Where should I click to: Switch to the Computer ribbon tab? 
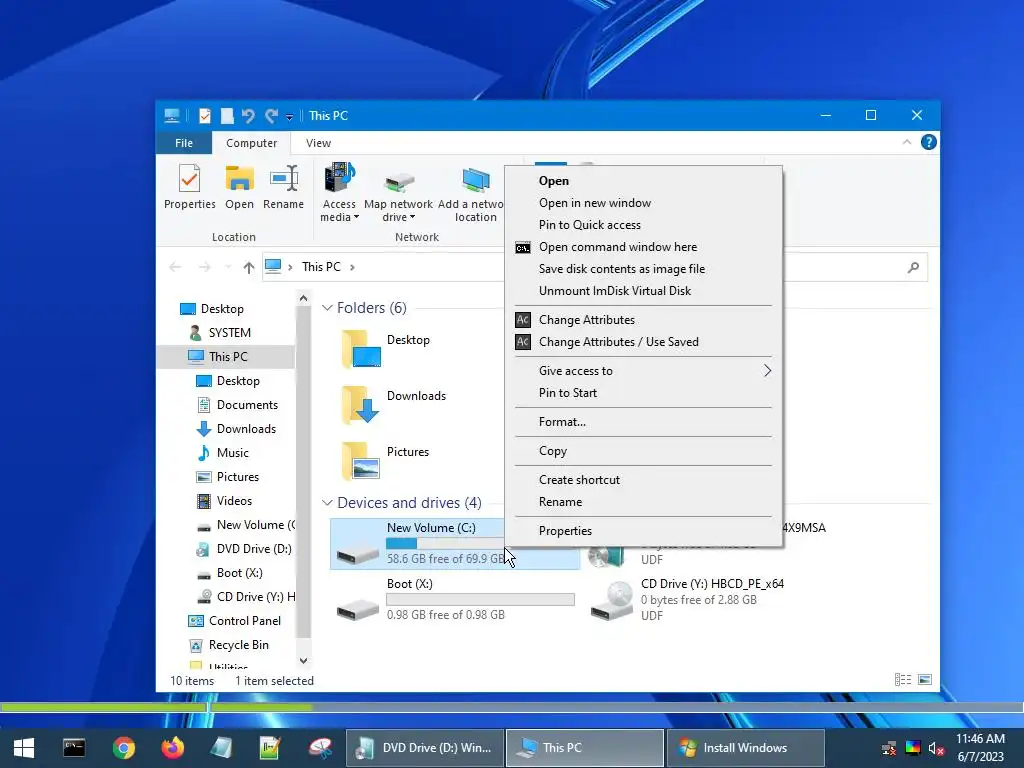[x=251, y=142]
